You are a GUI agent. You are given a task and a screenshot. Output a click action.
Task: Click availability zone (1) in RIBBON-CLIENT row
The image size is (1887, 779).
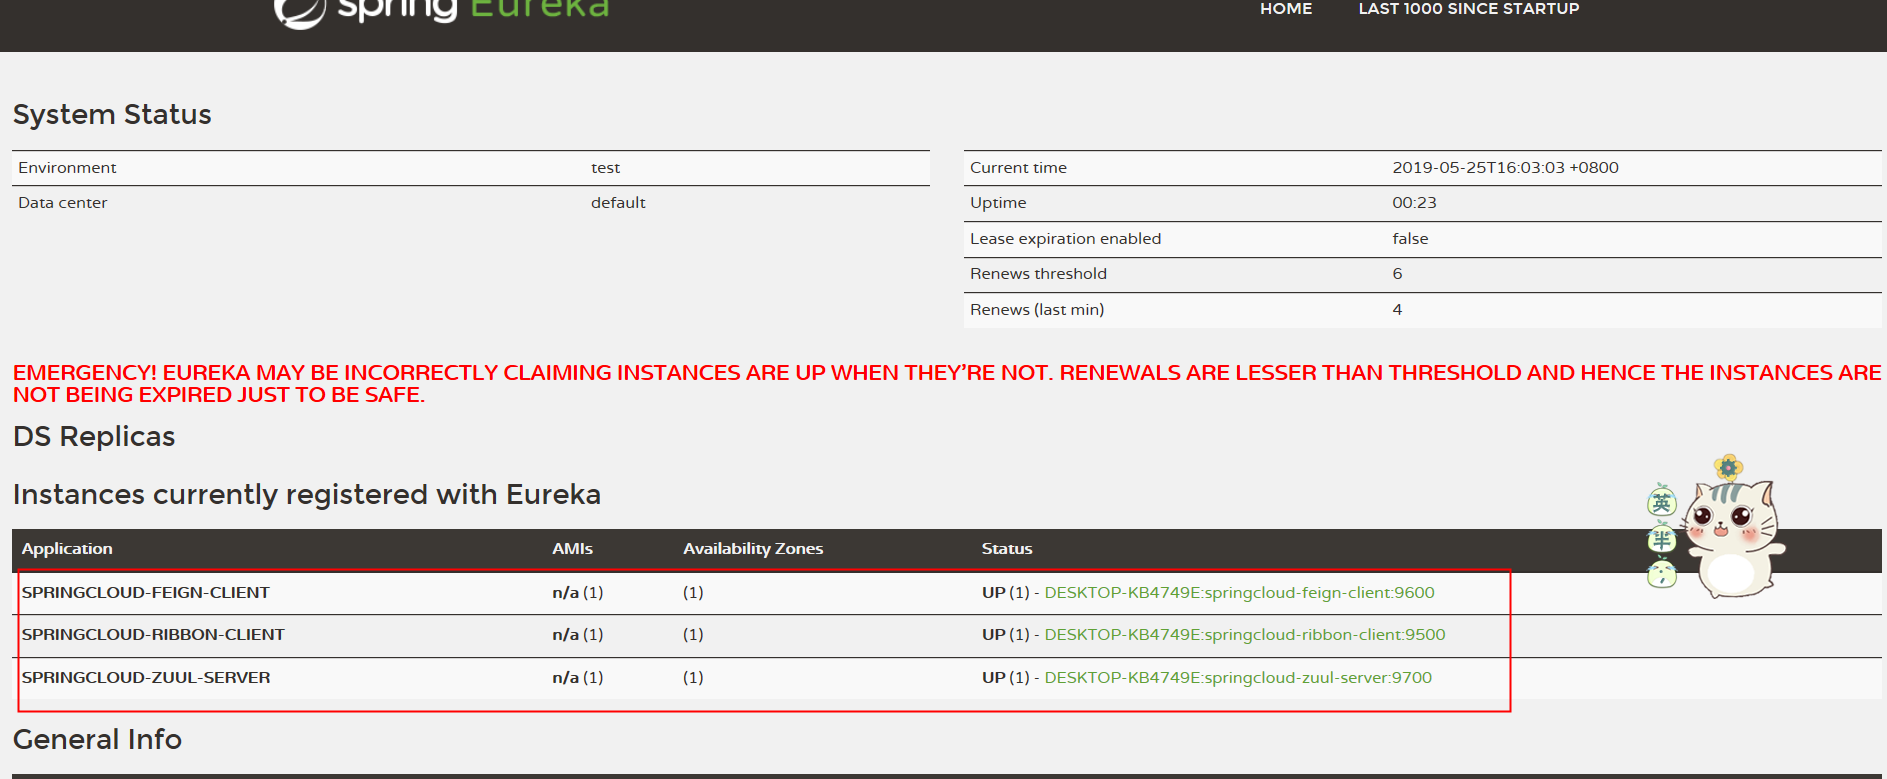[693, 634]
